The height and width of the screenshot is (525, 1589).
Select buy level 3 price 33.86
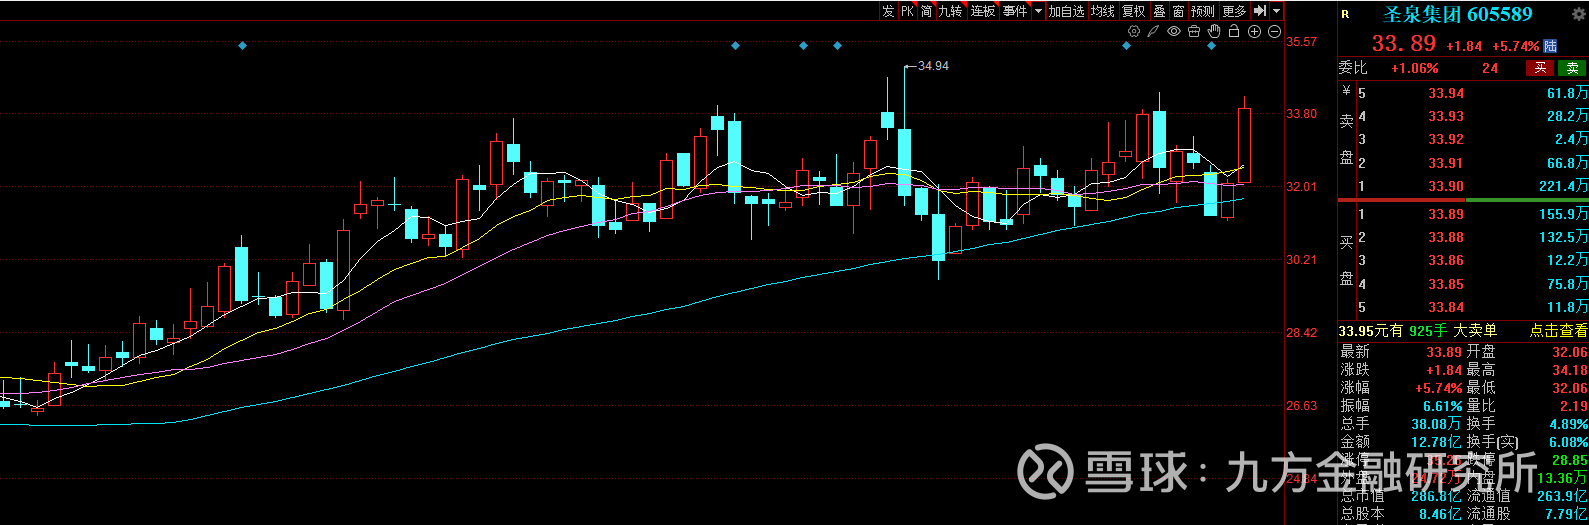coord(1445,260)
